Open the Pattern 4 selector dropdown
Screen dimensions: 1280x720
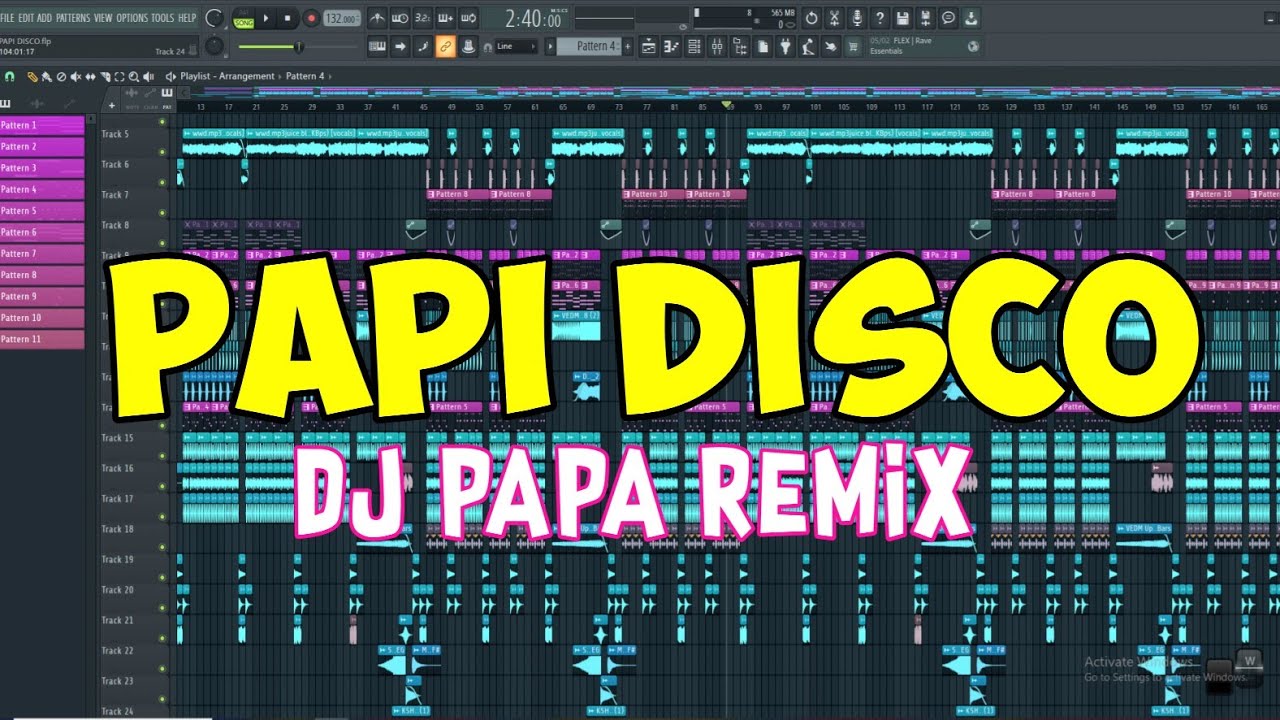(x=588, y=46)
